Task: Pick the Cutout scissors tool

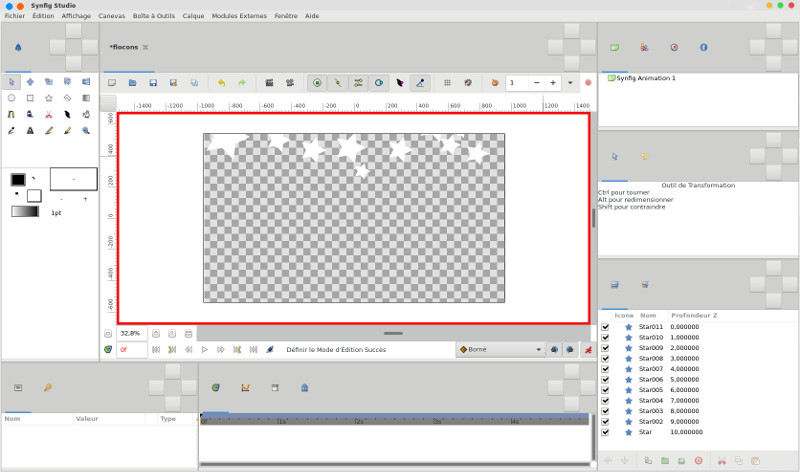Action: [48, 114]
